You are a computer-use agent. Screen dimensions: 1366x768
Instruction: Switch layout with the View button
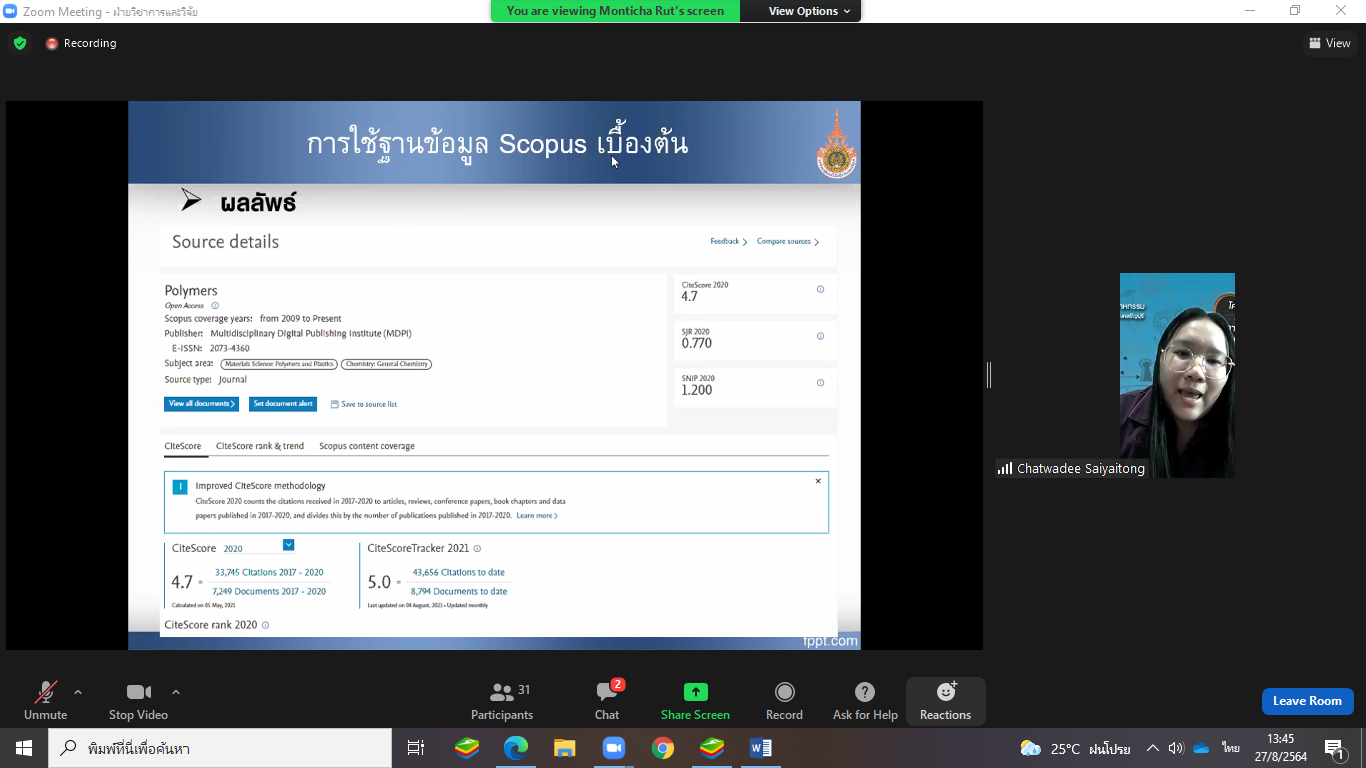click(x=1330, y=43)
